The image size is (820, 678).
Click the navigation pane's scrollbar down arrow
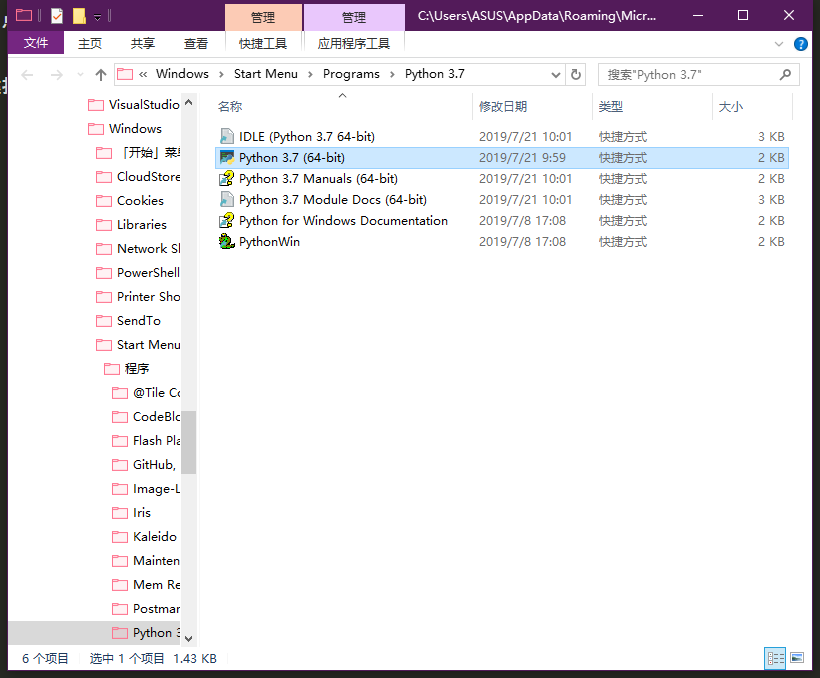[188, 637]
